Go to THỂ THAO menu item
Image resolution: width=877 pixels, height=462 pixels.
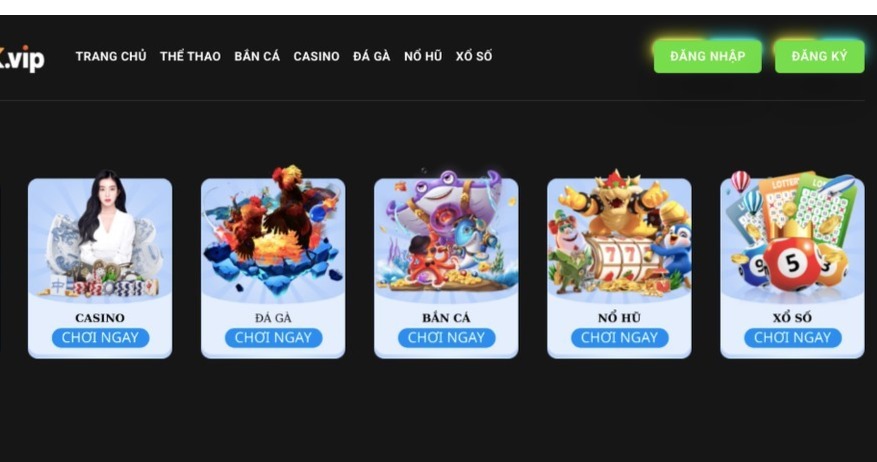point(190,56)
